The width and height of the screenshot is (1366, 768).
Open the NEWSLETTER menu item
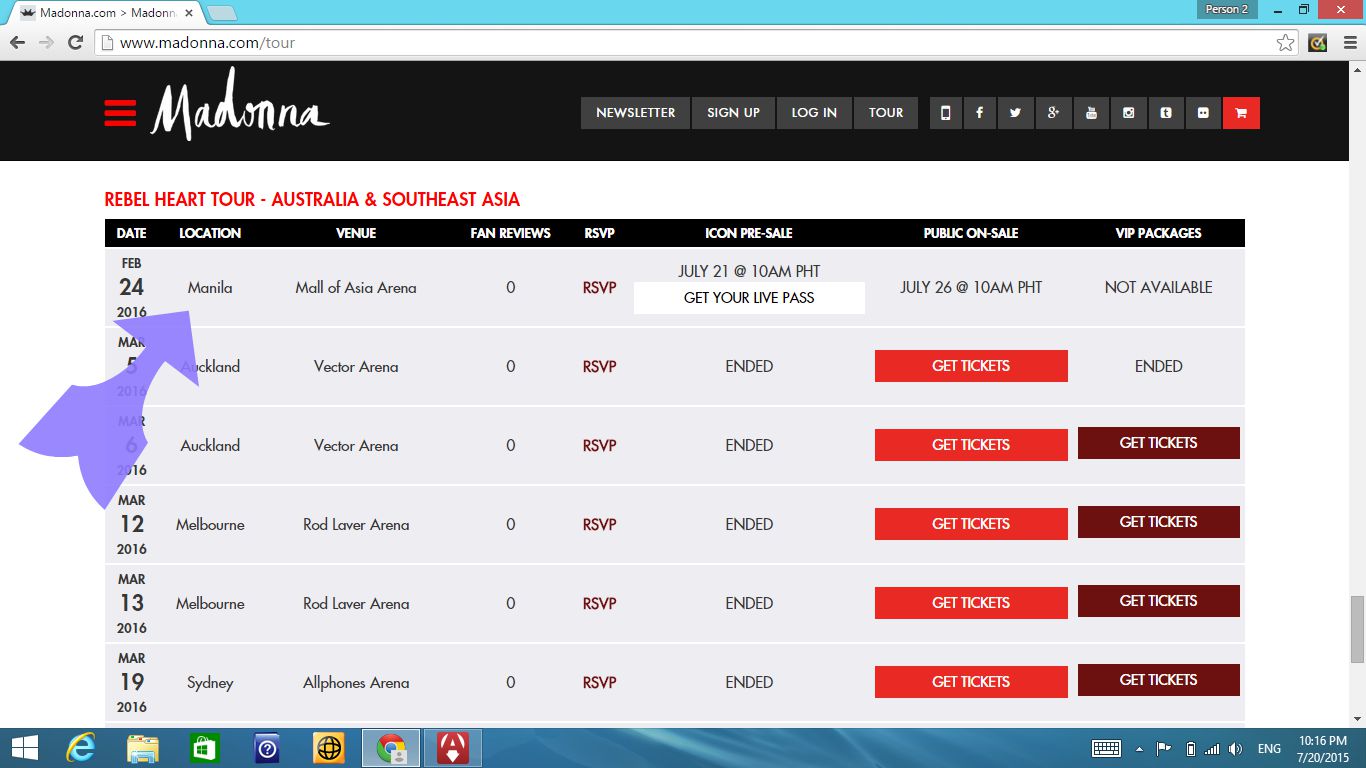[635, 113]
